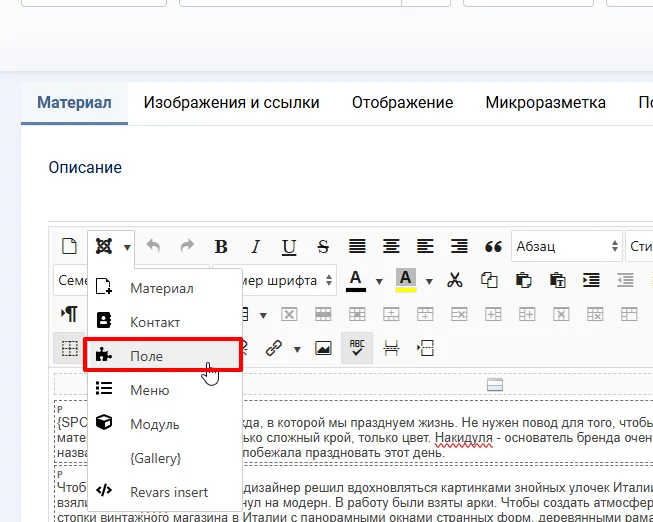Toggle italic formatting
Image resolution: width=653 pixels, height=522 pixels.
(255, 247)
